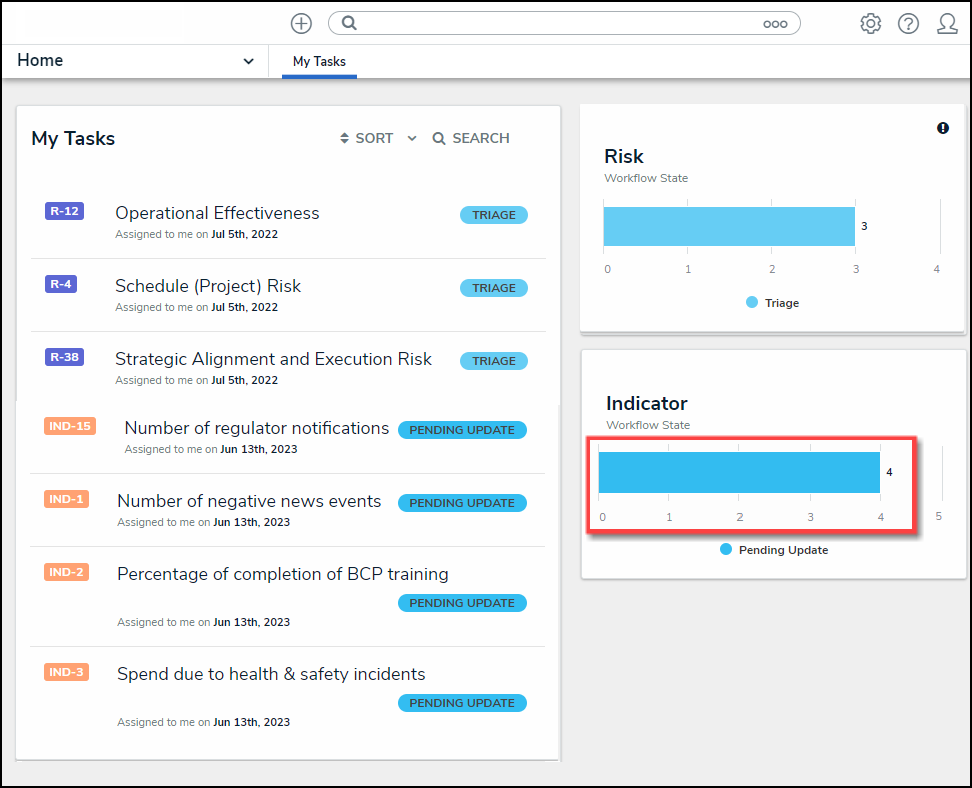The height and width of the screenshot is (788, 972).
Task: Click the IND-15 badge
Action: tap(70, 426)
